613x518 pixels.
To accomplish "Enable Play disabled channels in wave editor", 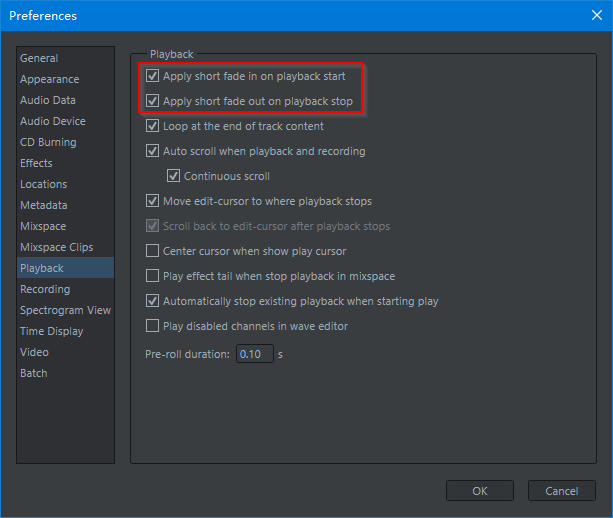I will [152, 326].
